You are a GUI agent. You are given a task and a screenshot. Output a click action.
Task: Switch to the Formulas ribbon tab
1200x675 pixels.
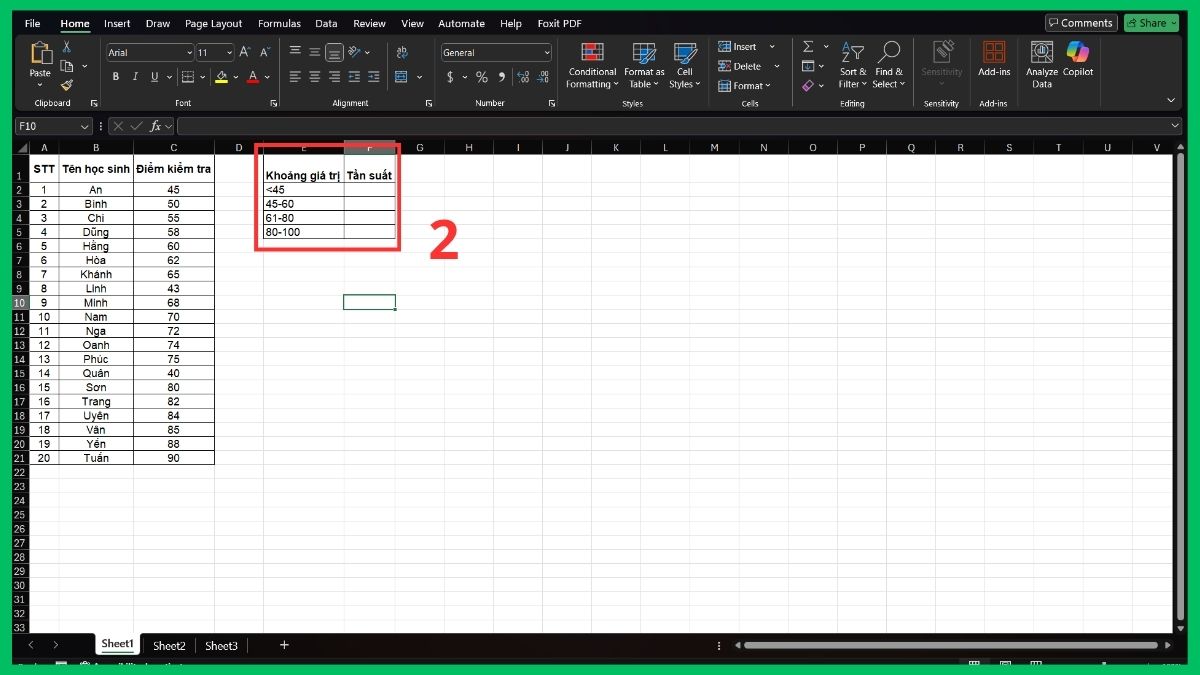coord(279,23)
